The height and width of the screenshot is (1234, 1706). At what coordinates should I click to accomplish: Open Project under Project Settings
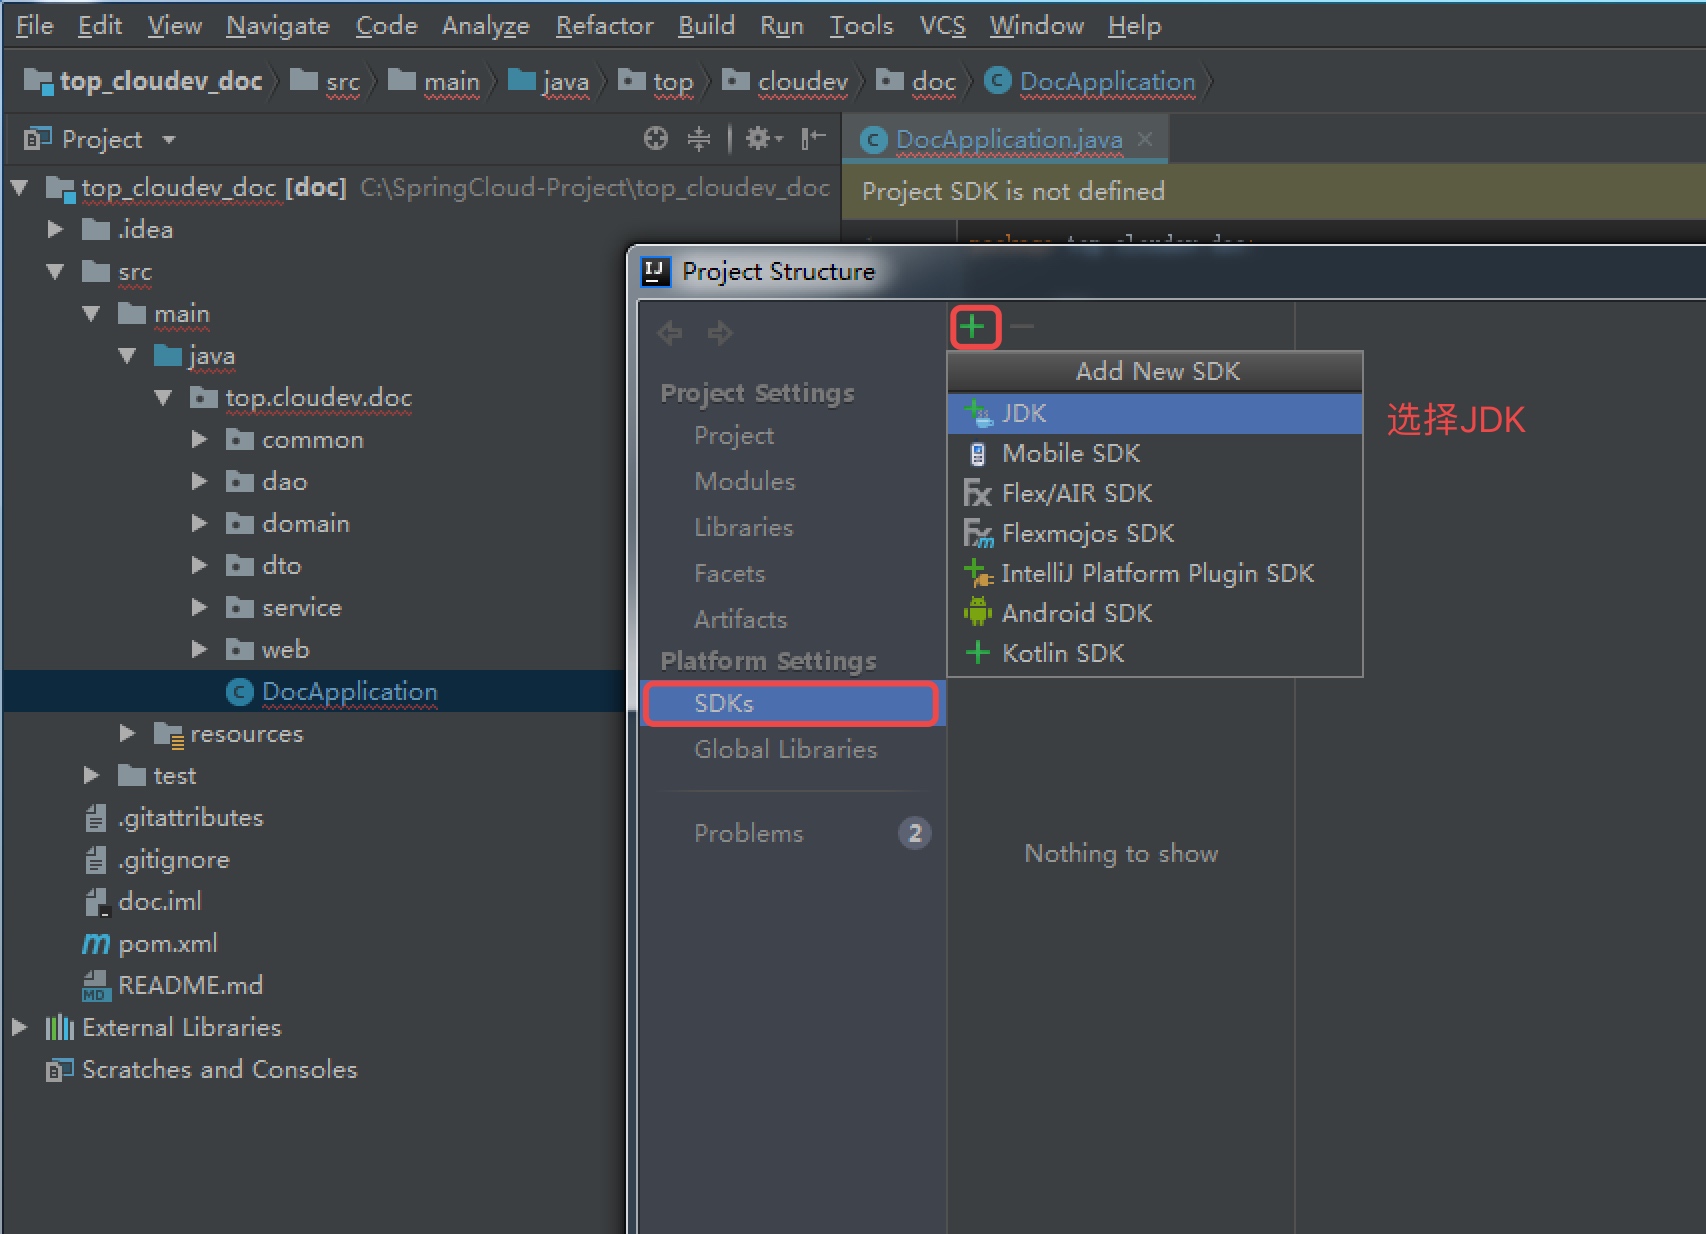(734, 435)
